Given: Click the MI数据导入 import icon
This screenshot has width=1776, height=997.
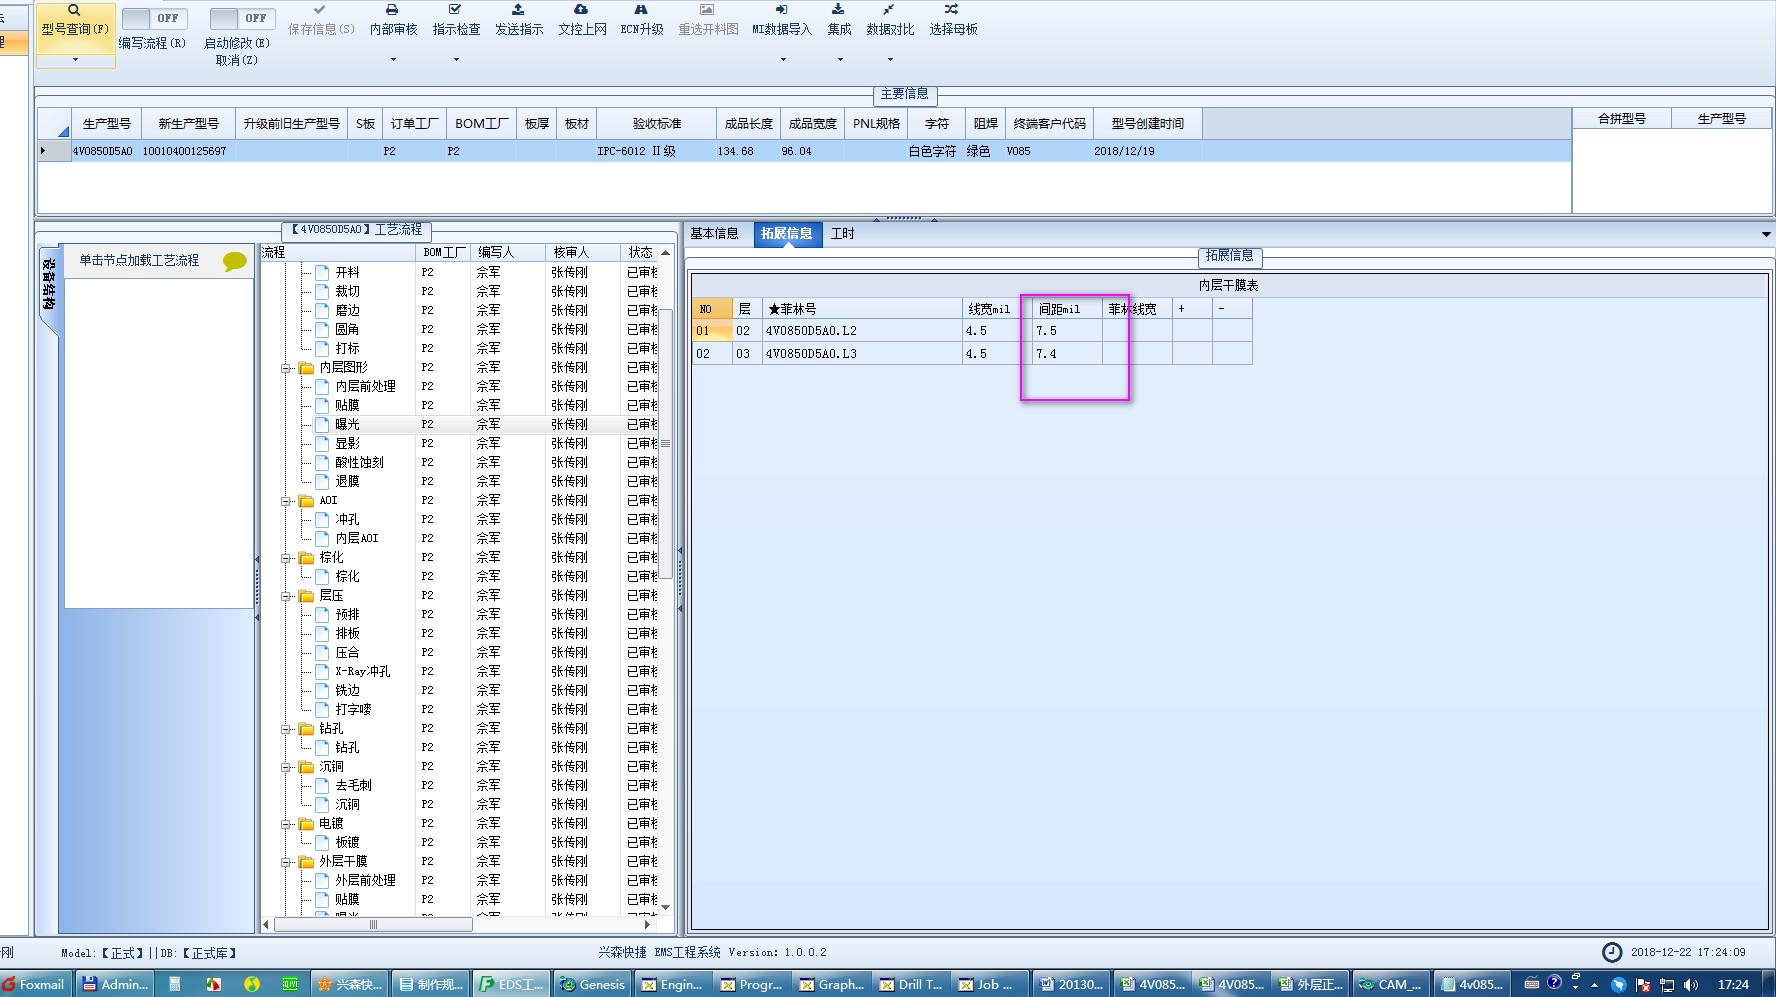Looking at the screenshot, I should click(782, 9).
